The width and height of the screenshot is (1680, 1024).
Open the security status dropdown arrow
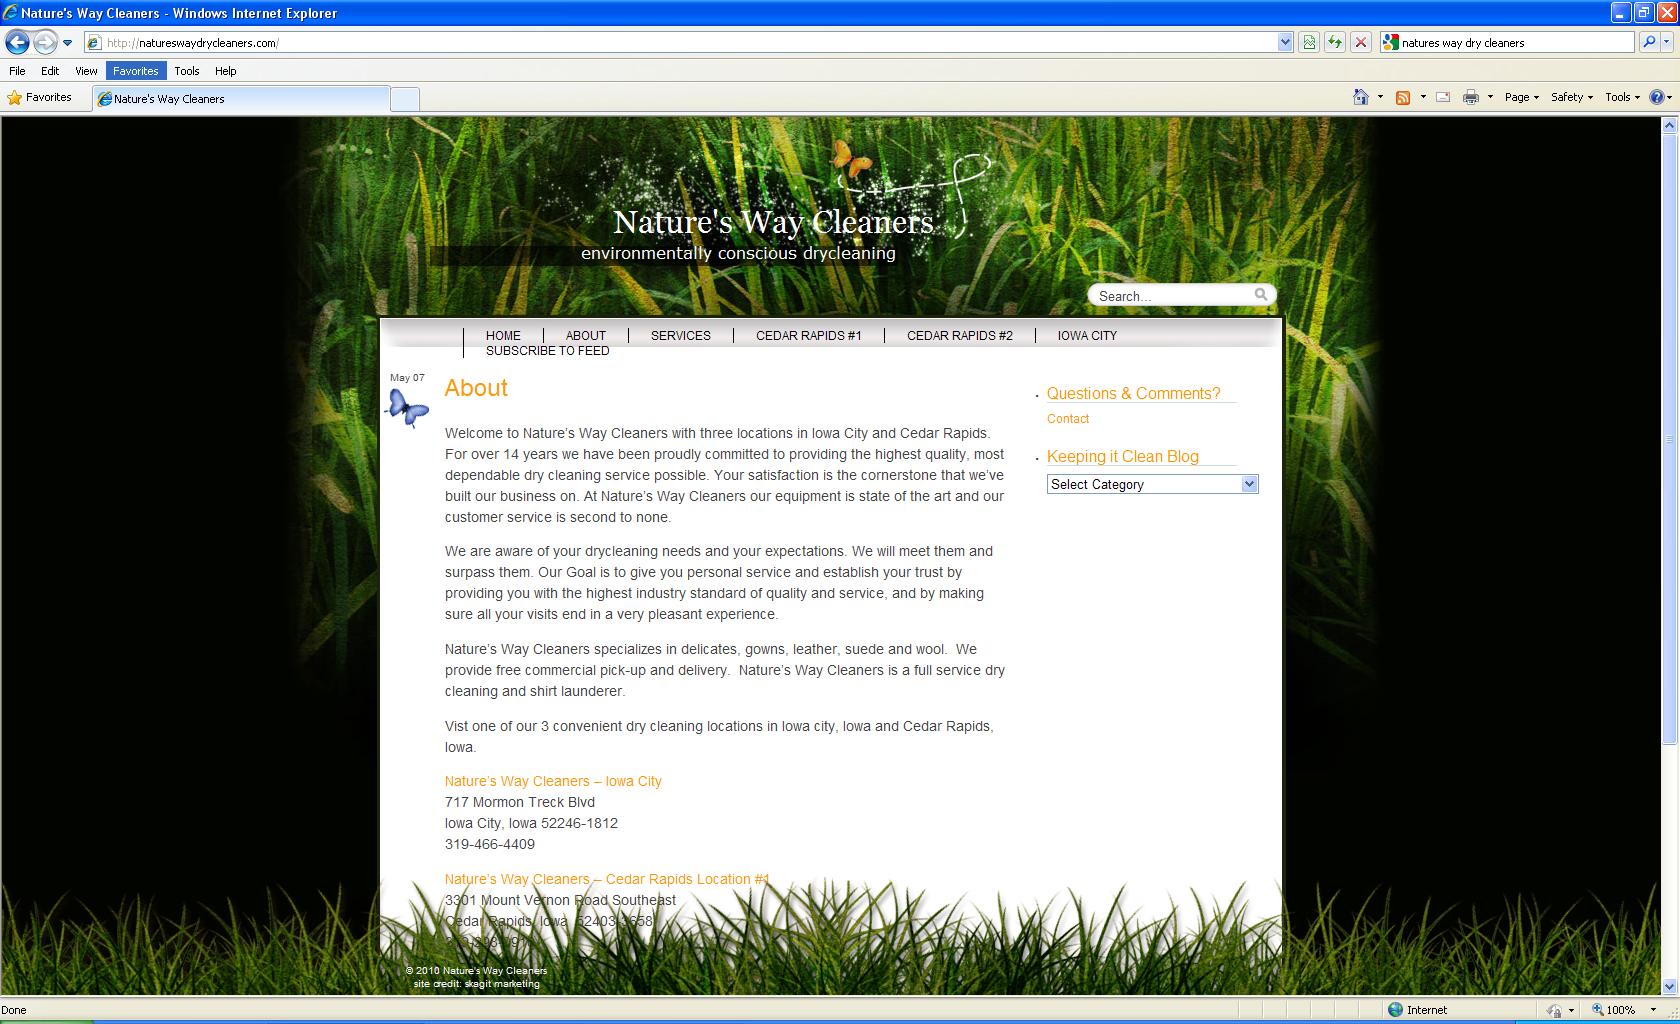pyautogui.click(x=1571, y=1010)
